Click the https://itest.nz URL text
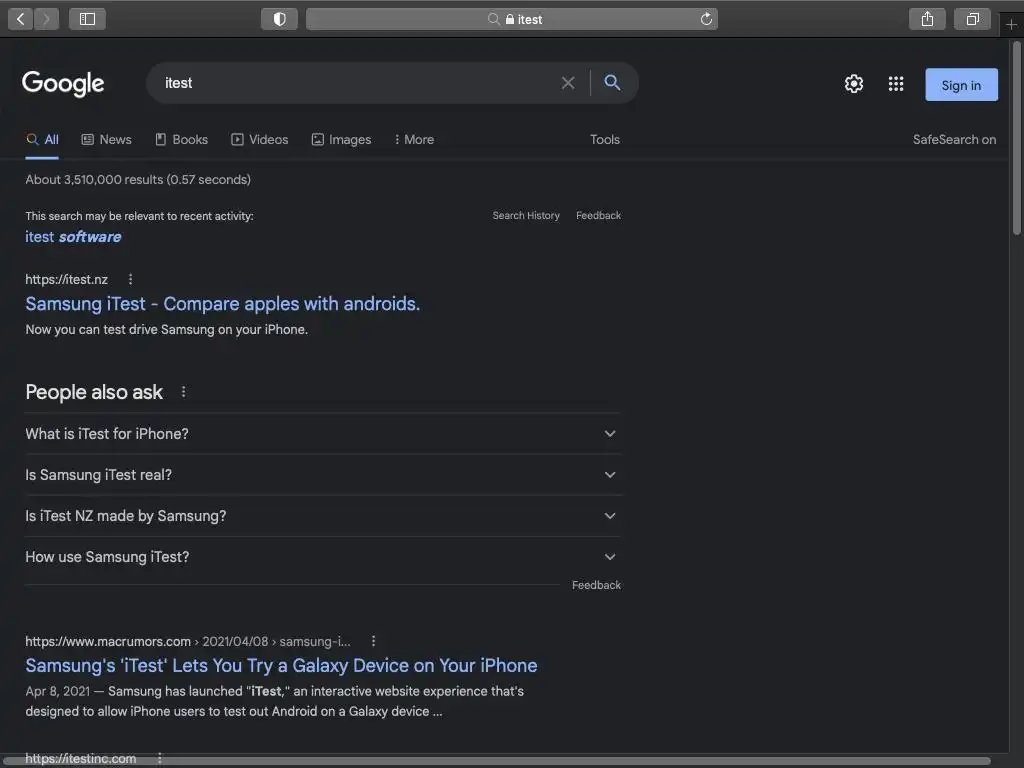This screenshot has width=1024, height=768. click(67, 280)
